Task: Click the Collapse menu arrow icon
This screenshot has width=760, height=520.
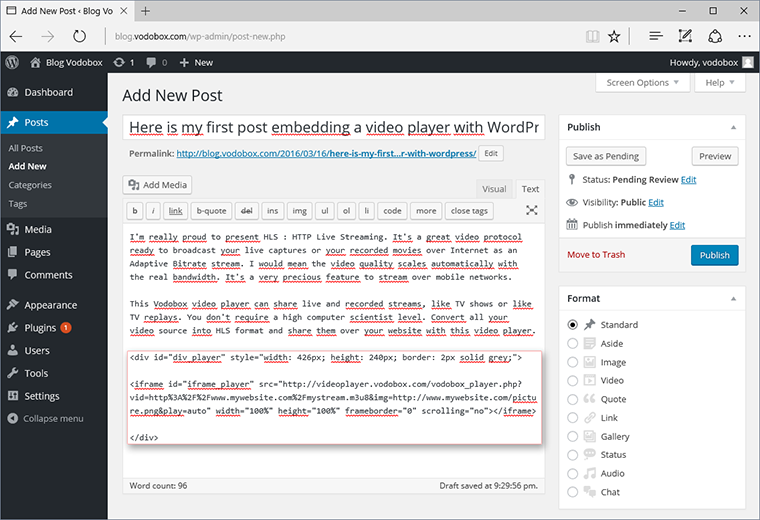Action: click(13, 418)
